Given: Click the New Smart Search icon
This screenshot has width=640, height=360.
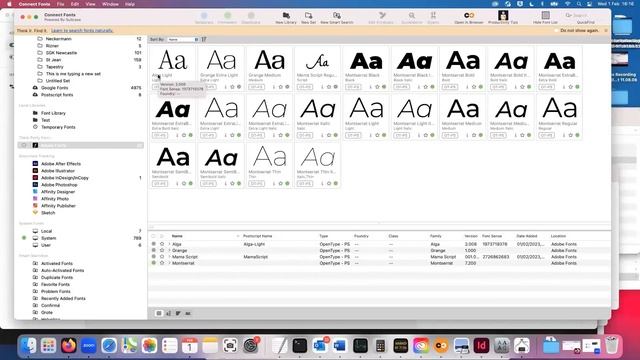Looking at the screenshot, I should pyautogui.click(x=337, y=16).
